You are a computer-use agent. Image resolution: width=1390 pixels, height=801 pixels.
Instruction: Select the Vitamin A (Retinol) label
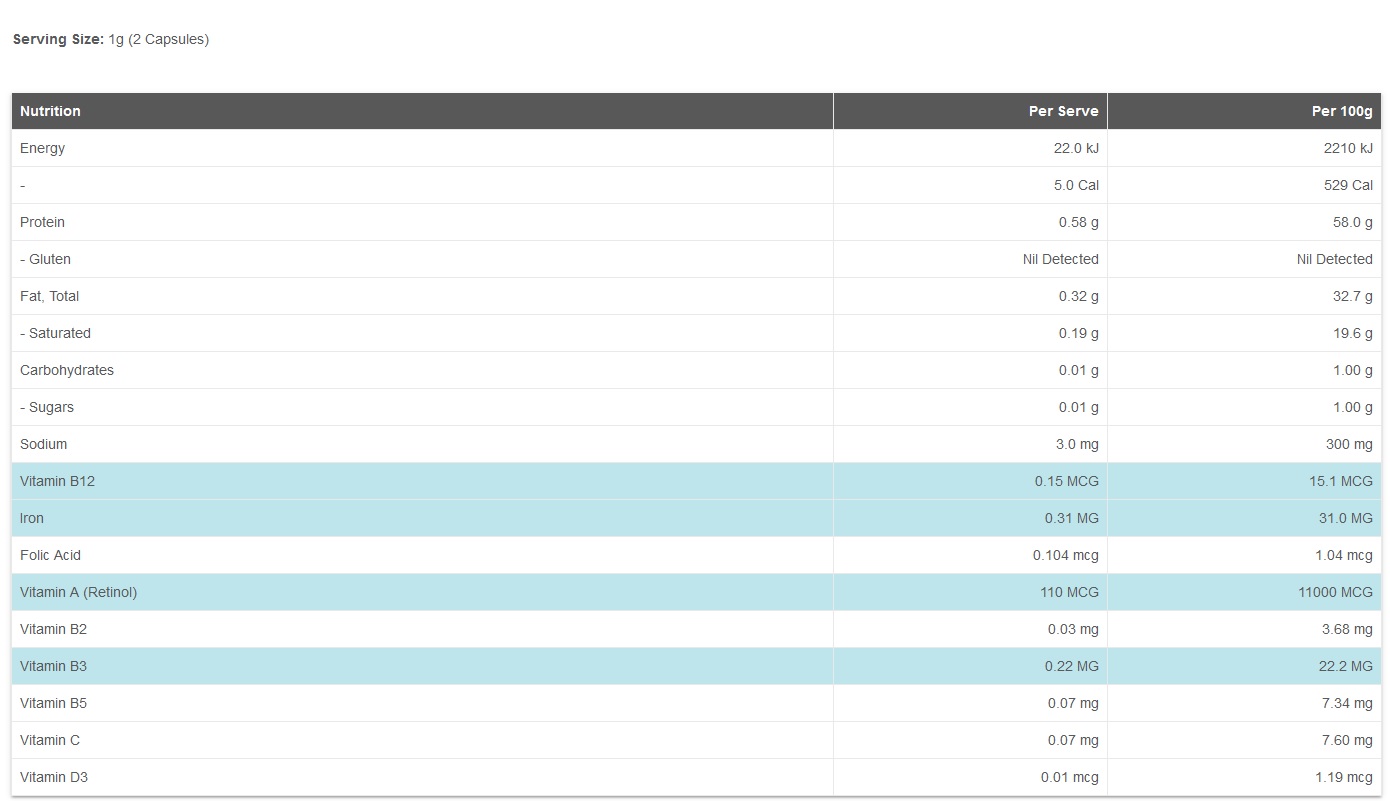click(78, 592)
